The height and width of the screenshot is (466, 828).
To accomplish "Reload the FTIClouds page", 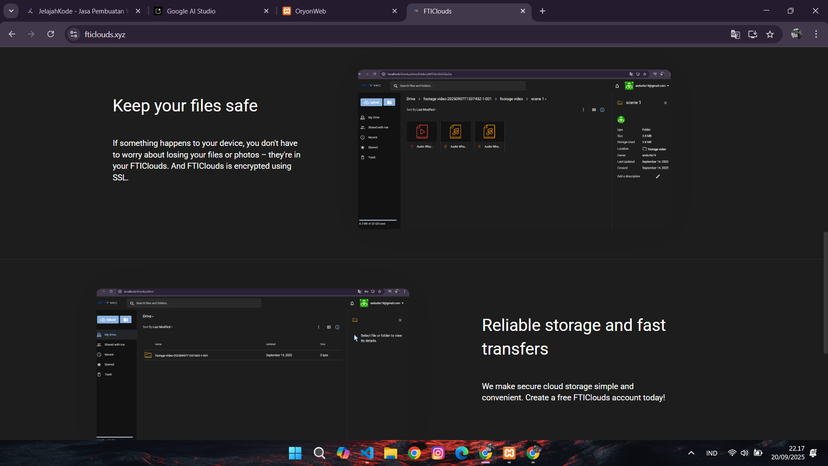I will coord(50,34).
